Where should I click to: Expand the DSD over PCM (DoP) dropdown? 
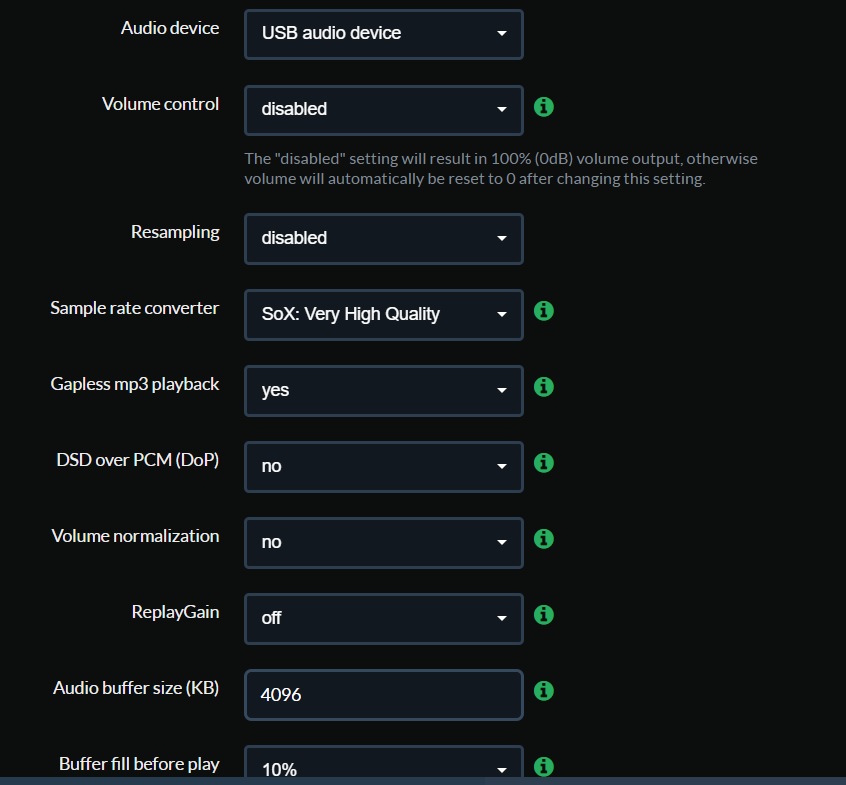pyautogui.click(x=384, y=467)
